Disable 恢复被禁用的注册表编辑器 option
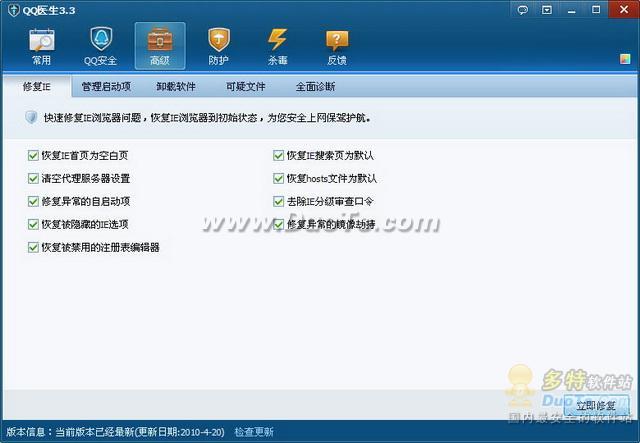This screenshot has height=443, width=640. pos(34,247)
